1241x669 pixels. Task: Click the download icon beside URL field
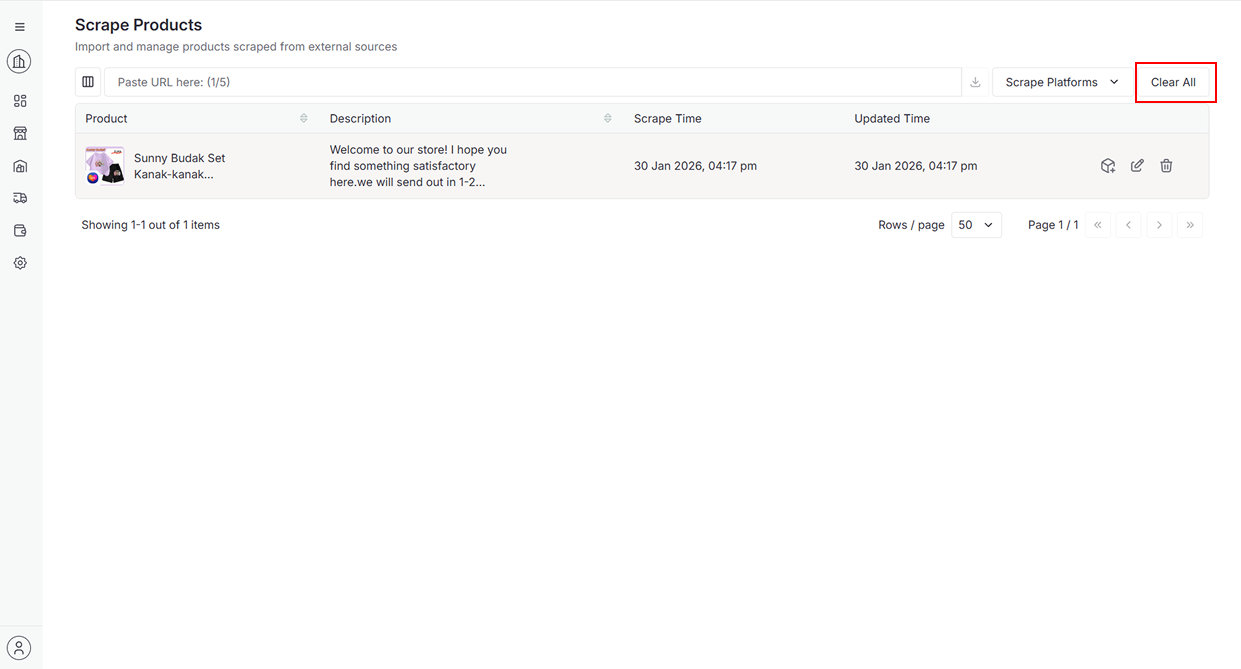click(x=975, y=82)
